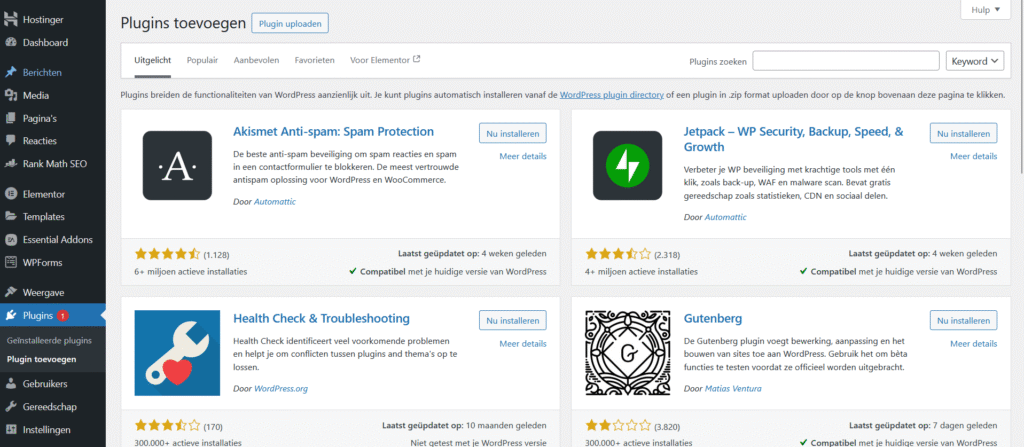Screen dimensions: 1024x447
Task: Open Meer details for Health Check
Action: [x=523, y=344]
